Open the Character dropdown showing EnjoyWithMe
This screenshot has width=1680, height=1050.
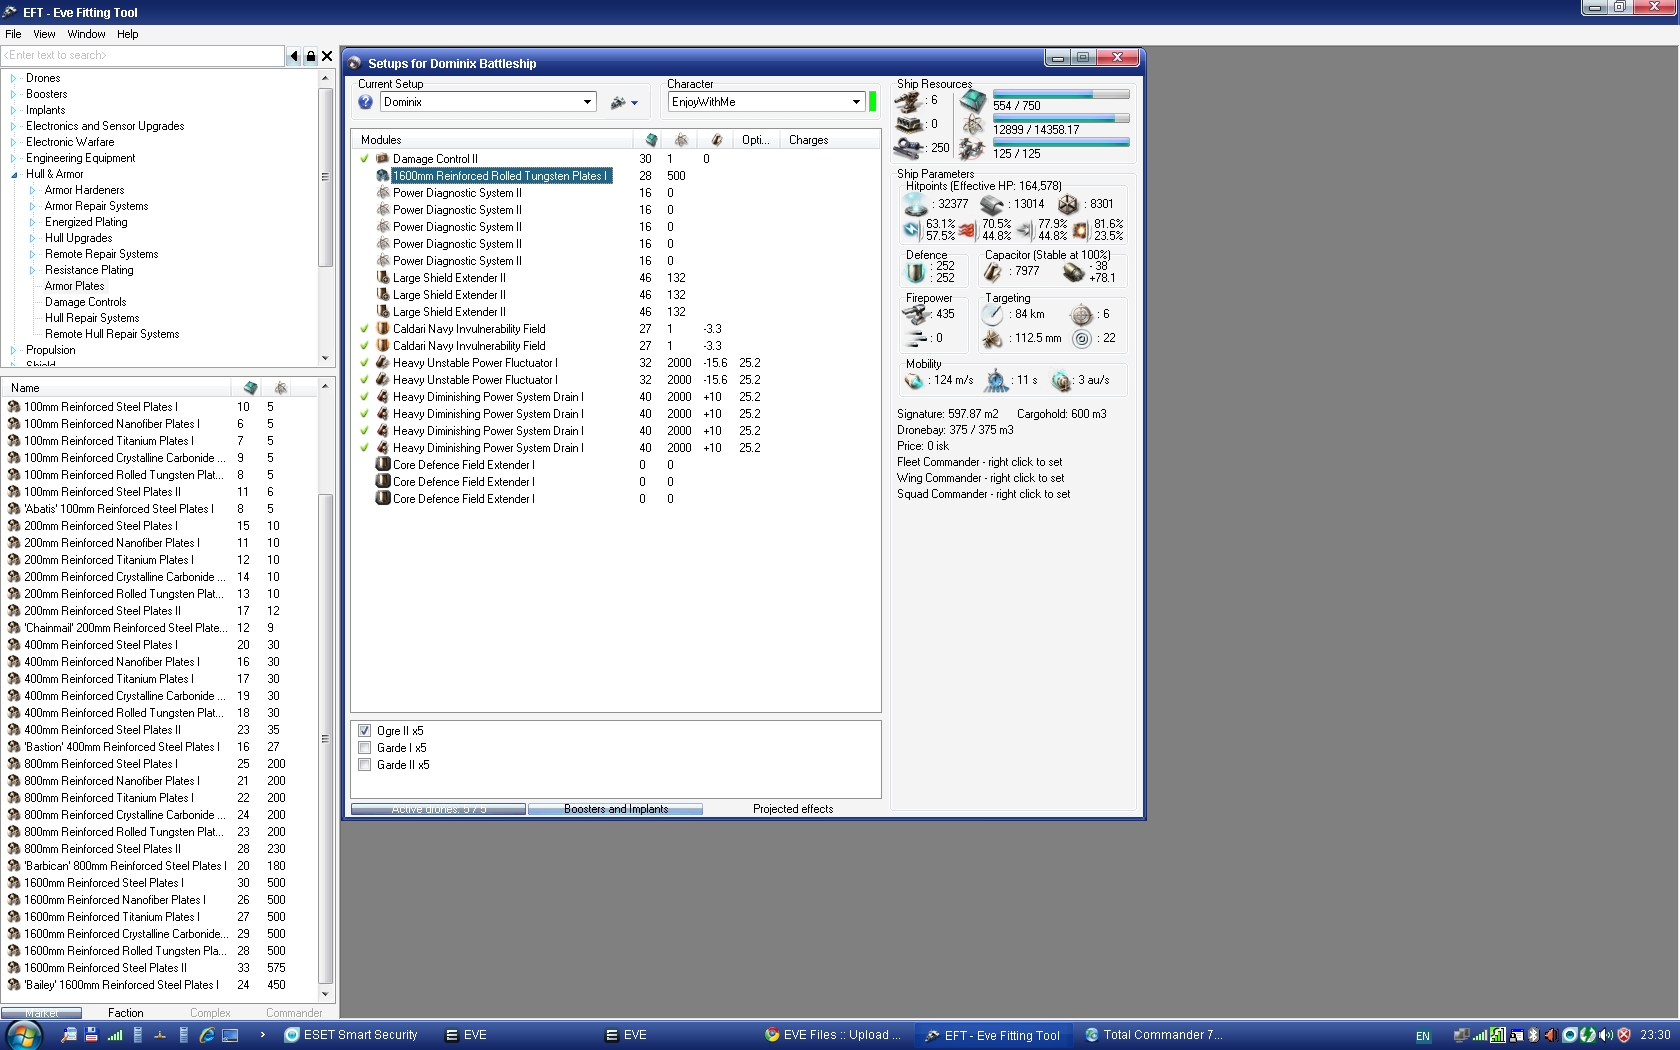(856, 102)
